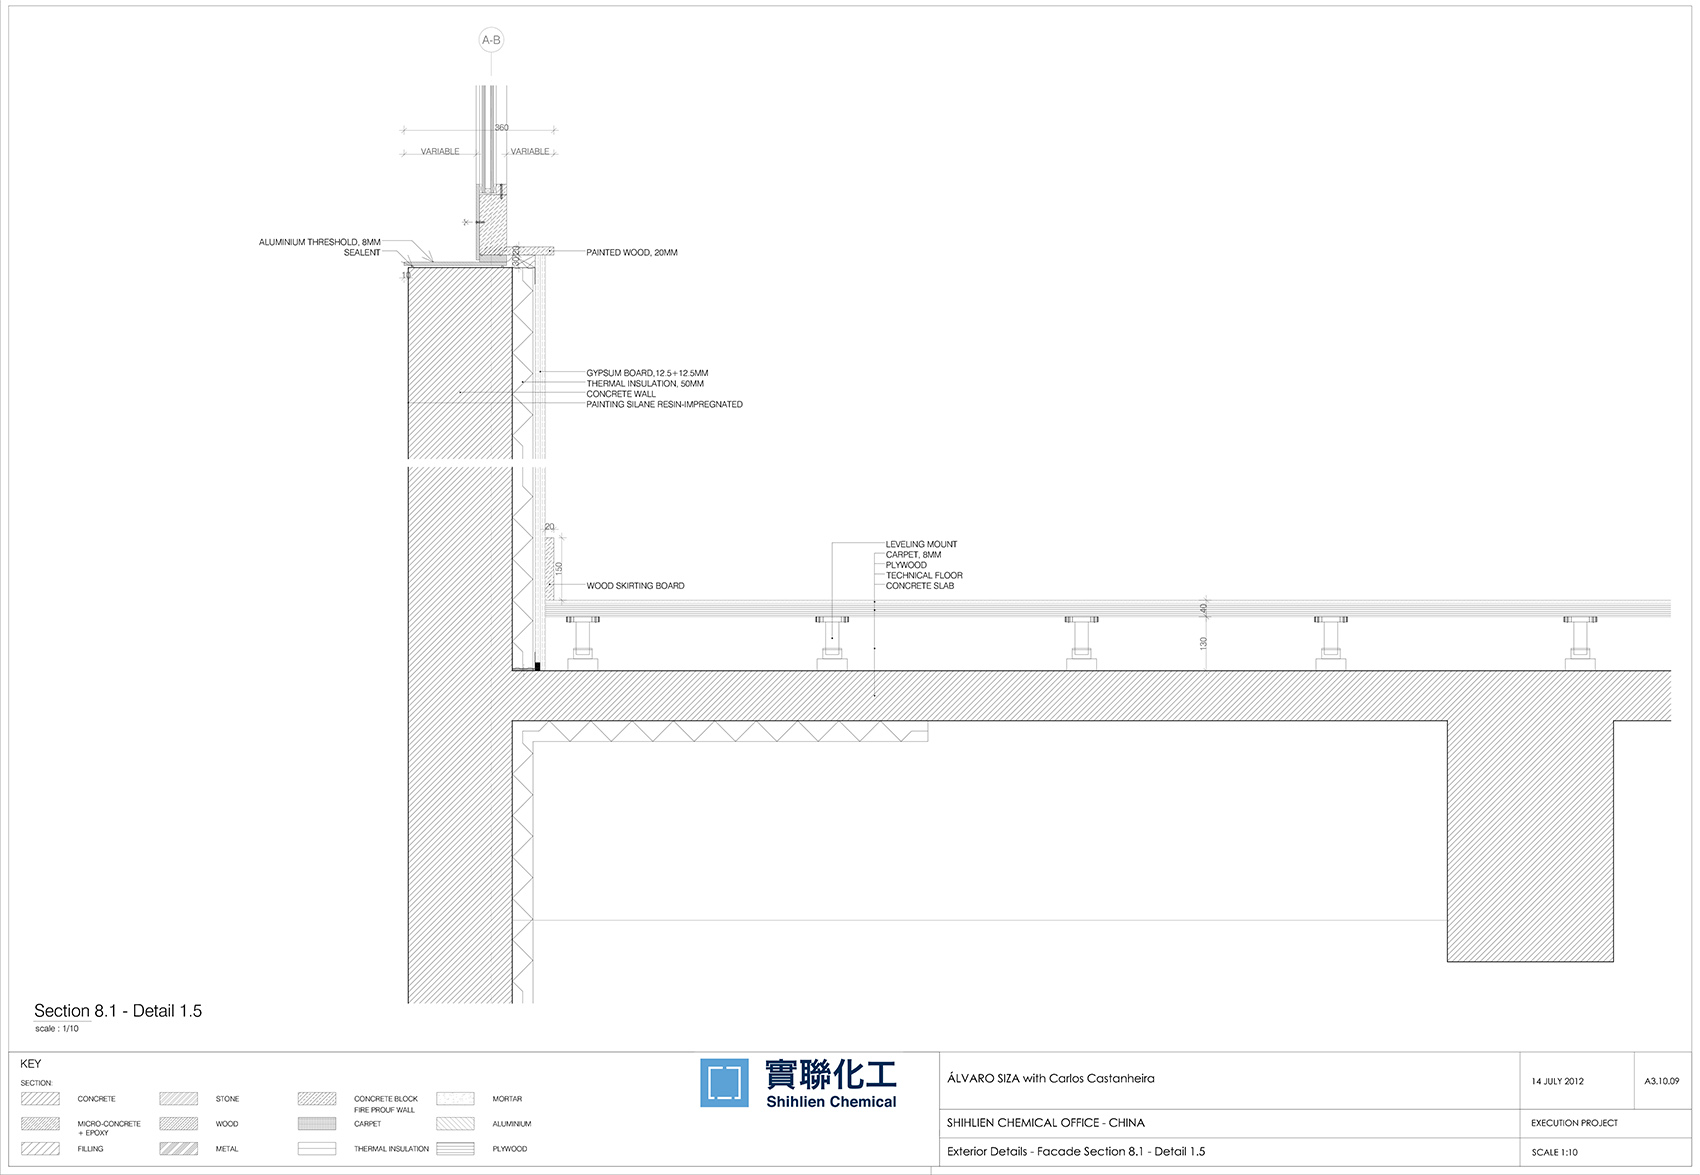Click the 'FILLING' legend label

(x=90, y=1149)
